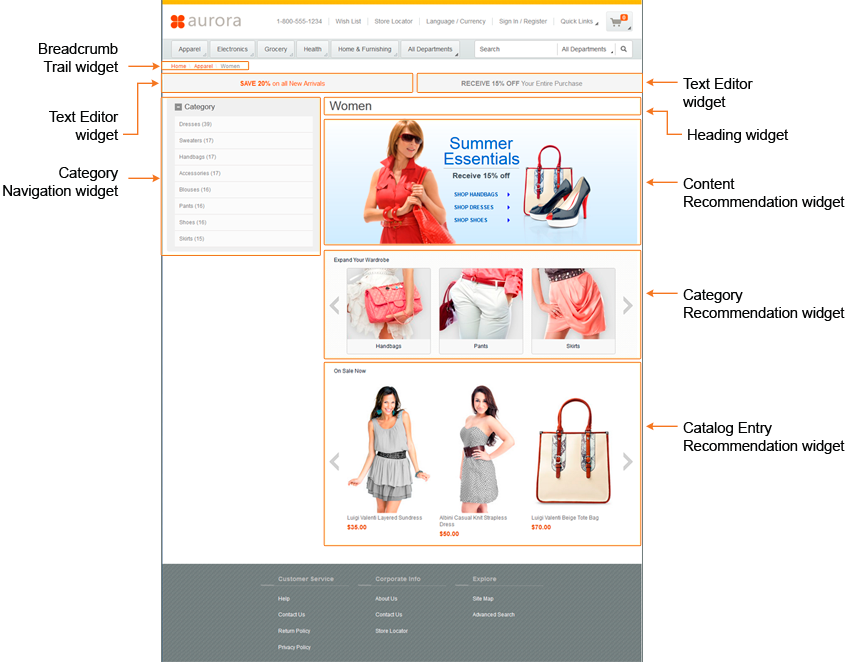
Task: Click the Aurora logo flower icon
Action: pyautogui.click(x=177, y=20)
